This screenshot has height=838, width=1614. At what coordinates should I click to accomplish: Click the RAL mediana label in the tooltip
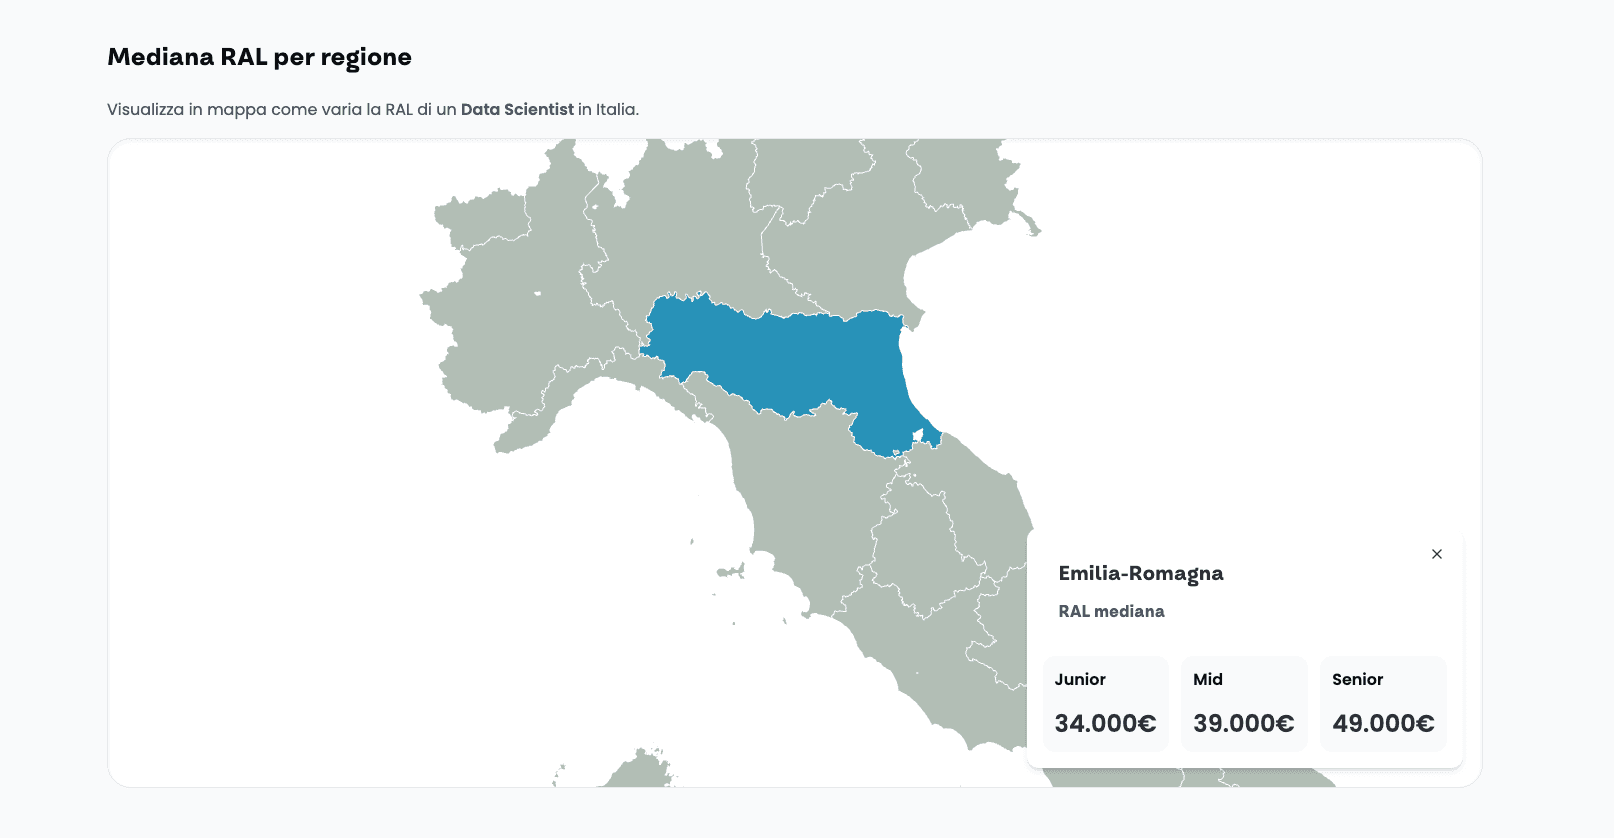pyautogui.click(x=1112, y=611)
